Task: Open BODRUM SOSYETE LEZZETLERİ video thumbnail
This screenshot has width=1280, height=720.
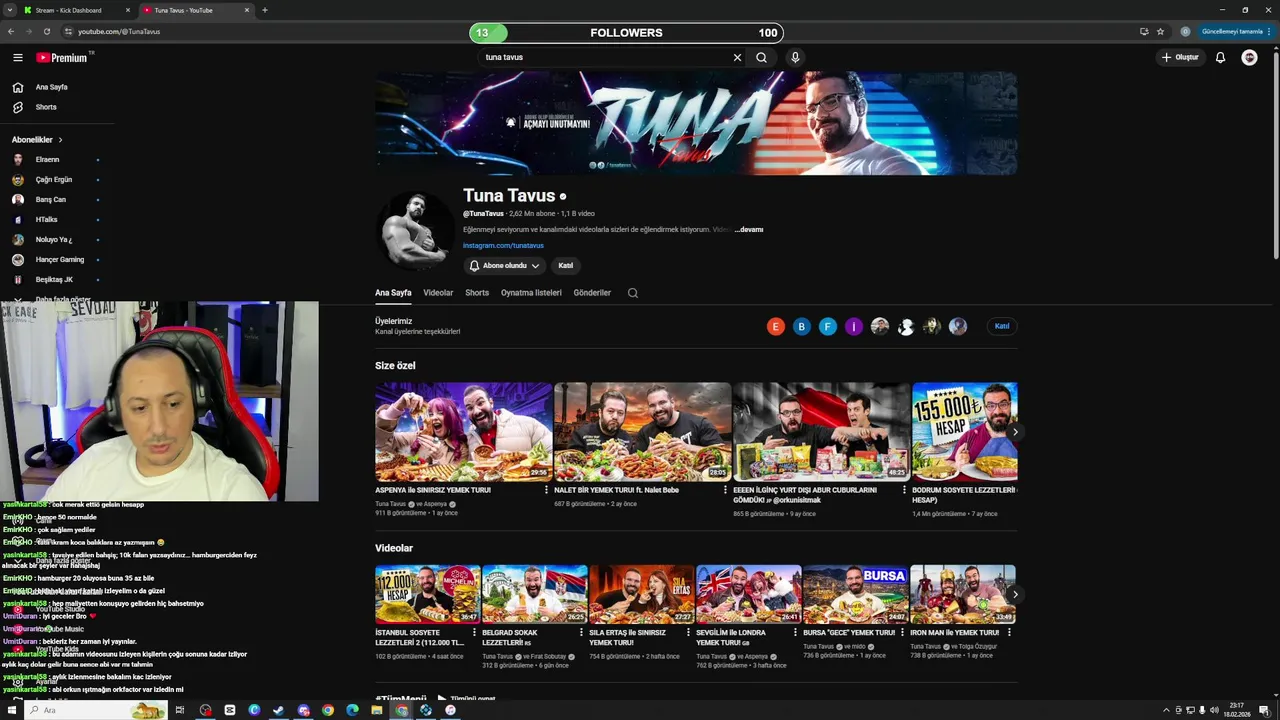Action: pos(965,432)
